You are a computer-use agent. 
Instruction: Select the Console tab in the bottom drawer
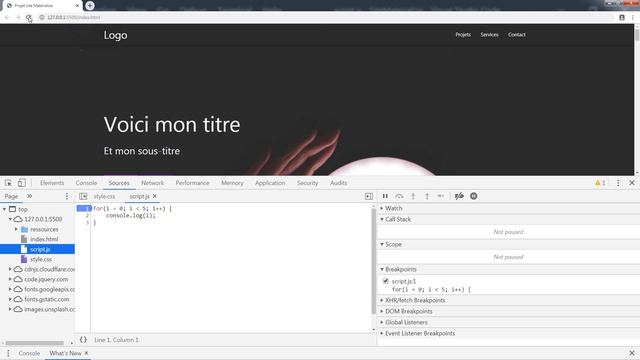click(x=29, y=353)
